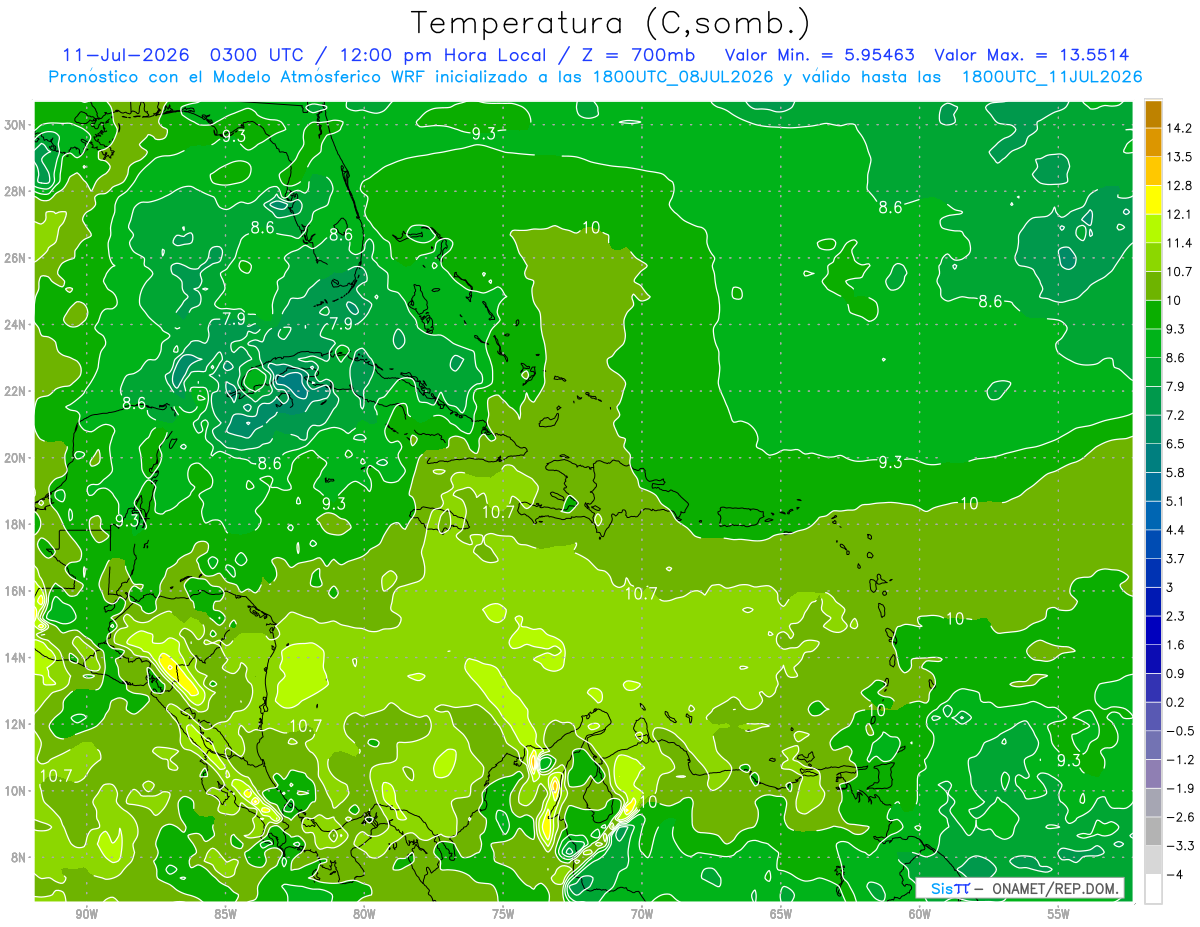Click the "Valor Max. = 13.5514" readout

(1032, 55)
